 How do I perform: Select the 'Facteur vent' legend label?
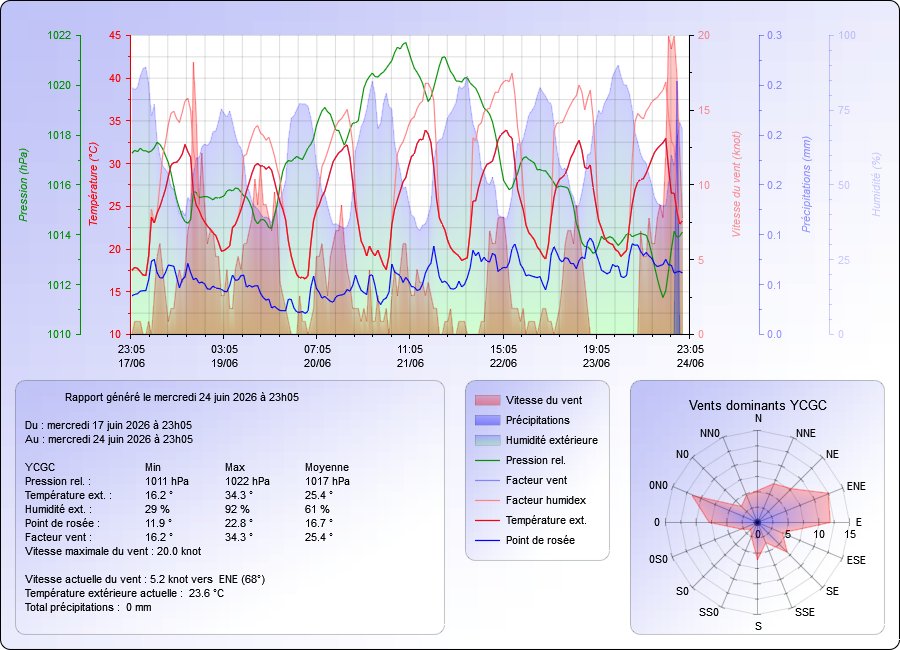click(536, 480)
